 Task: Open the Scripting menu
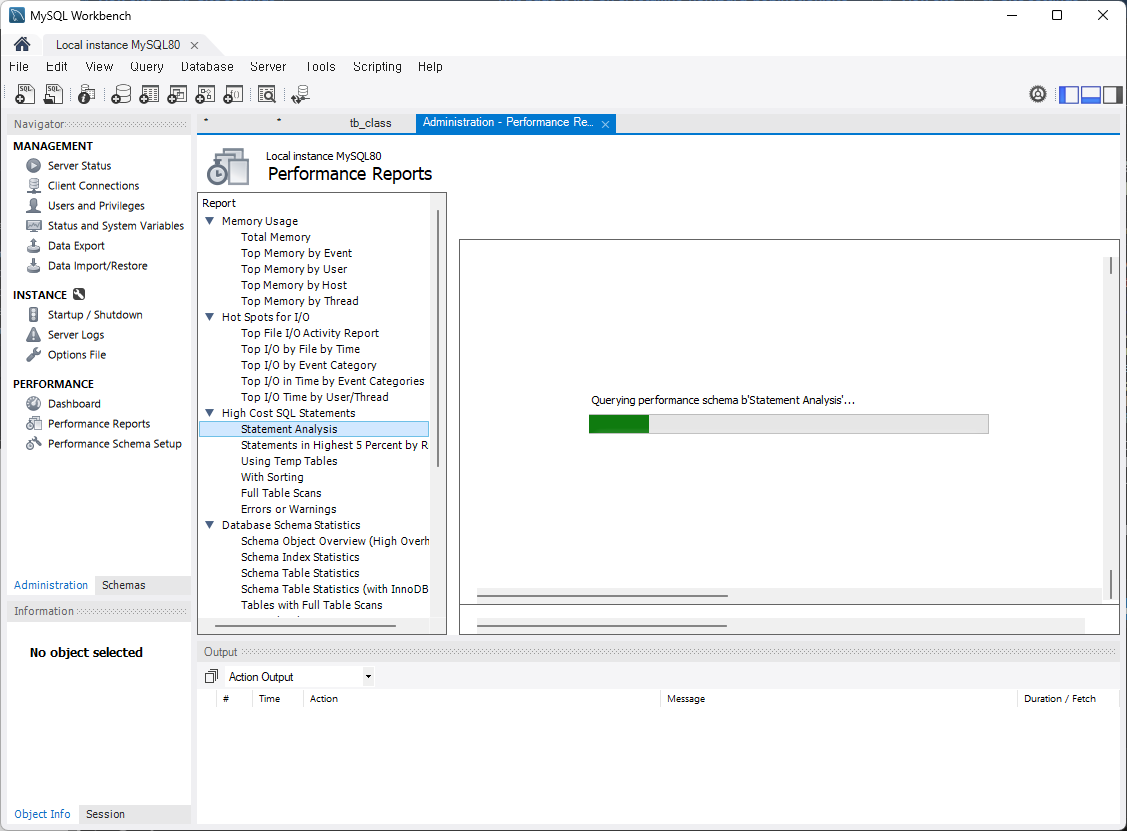(377, 67)
